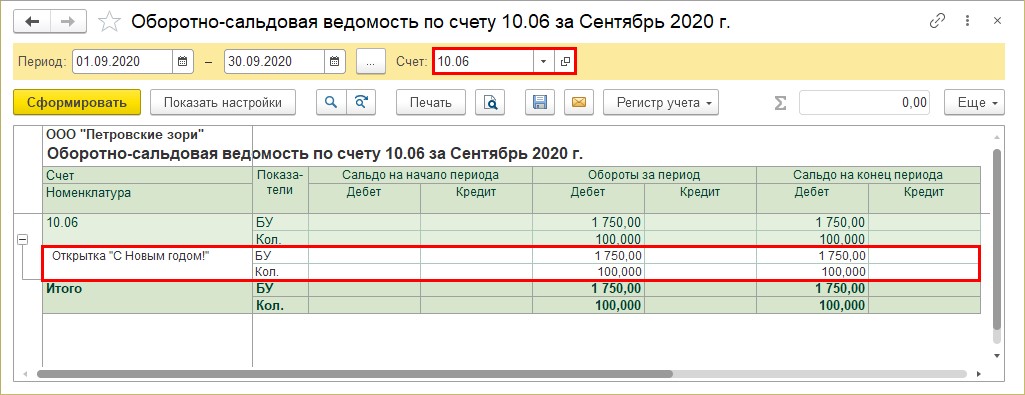Click the scroll down arrow of vertical scrollbar
1025x395 pixels.
coord(997,356)
